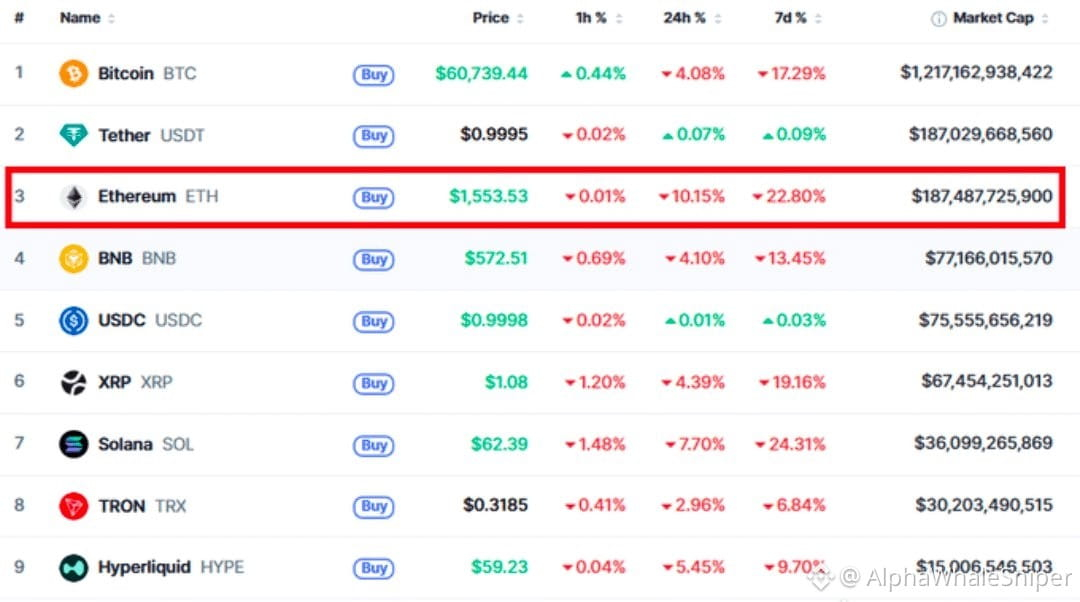1080x602 pixels.
Task: Click Bitcoin 7d change 17.29%
Action: pos(791,73)
